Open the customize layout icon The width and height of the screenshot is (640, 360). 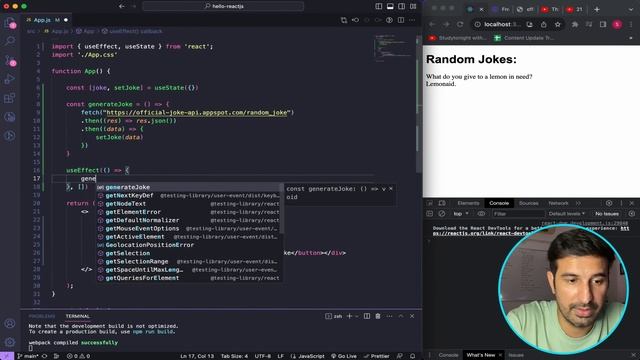point(413,6)
